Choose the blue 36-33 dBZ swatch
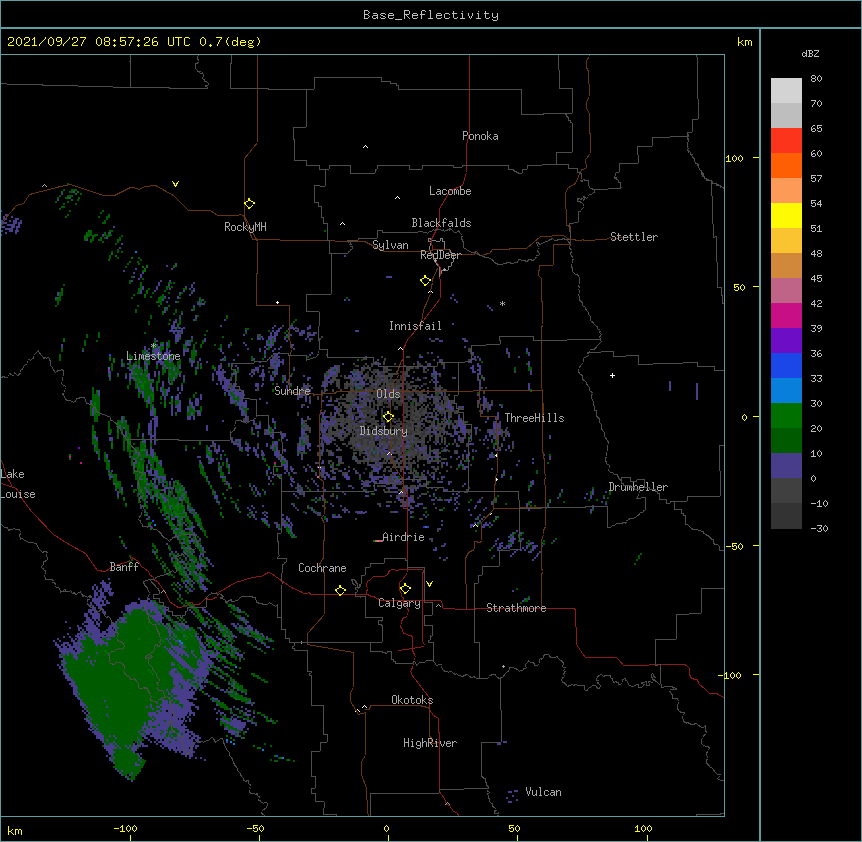The height and width of the screenshot is (842, 862). (x=786, y=366)
